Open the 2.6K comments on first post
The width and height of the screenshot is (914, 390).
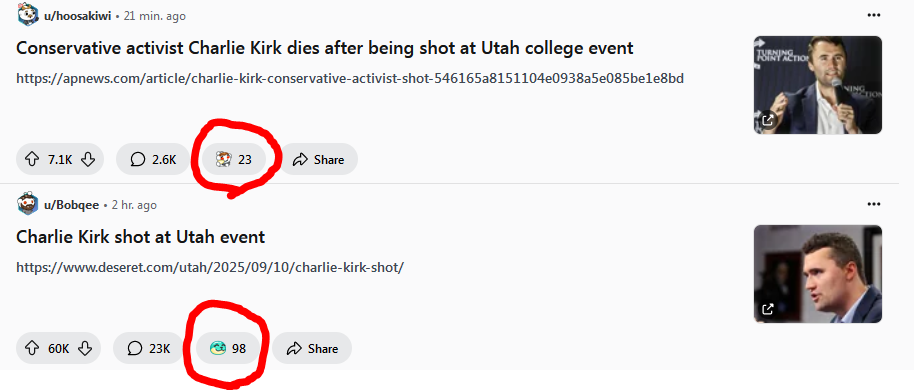(x=153, y=159)
